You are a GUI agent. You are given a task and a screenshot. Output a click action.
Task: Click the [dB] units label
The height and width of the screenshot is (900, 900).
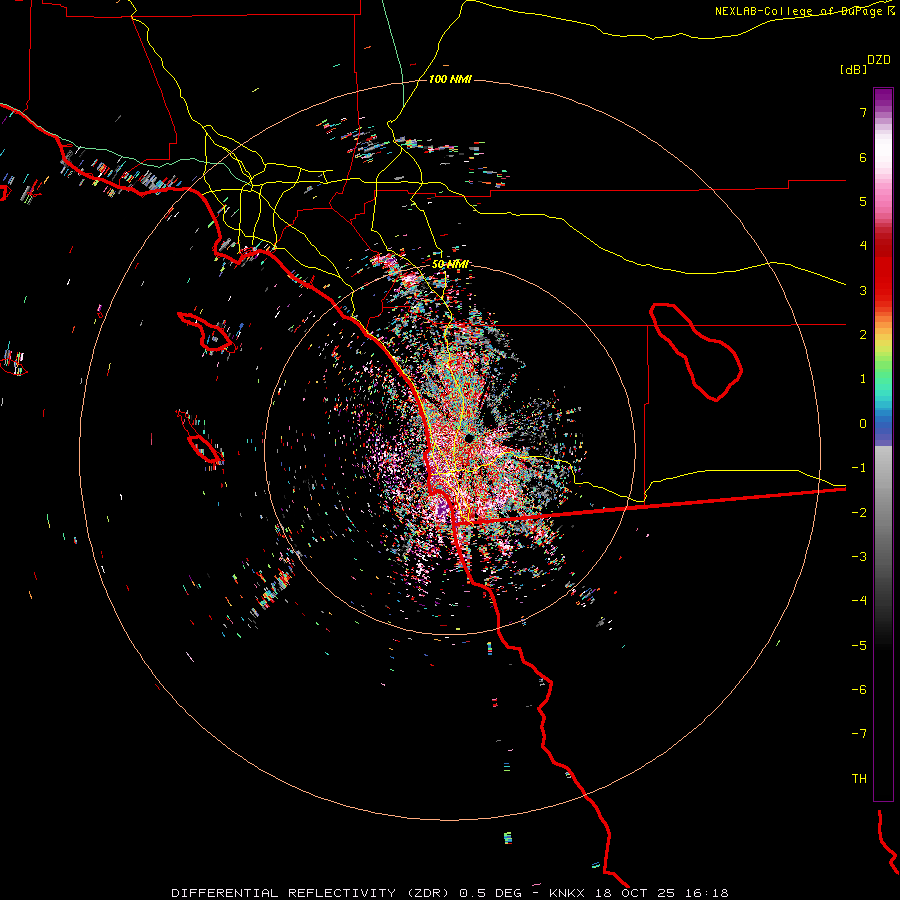854,69
